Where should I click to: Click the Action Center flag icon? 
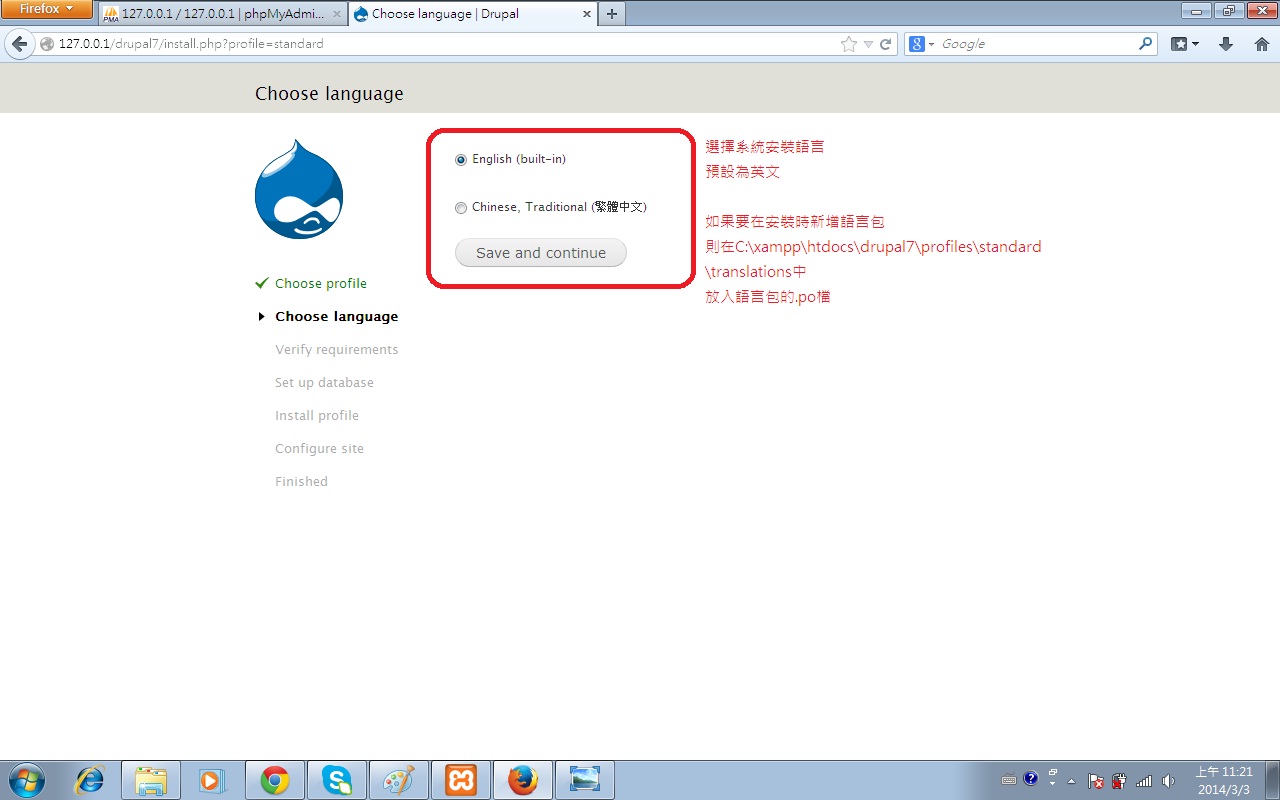1096,781
